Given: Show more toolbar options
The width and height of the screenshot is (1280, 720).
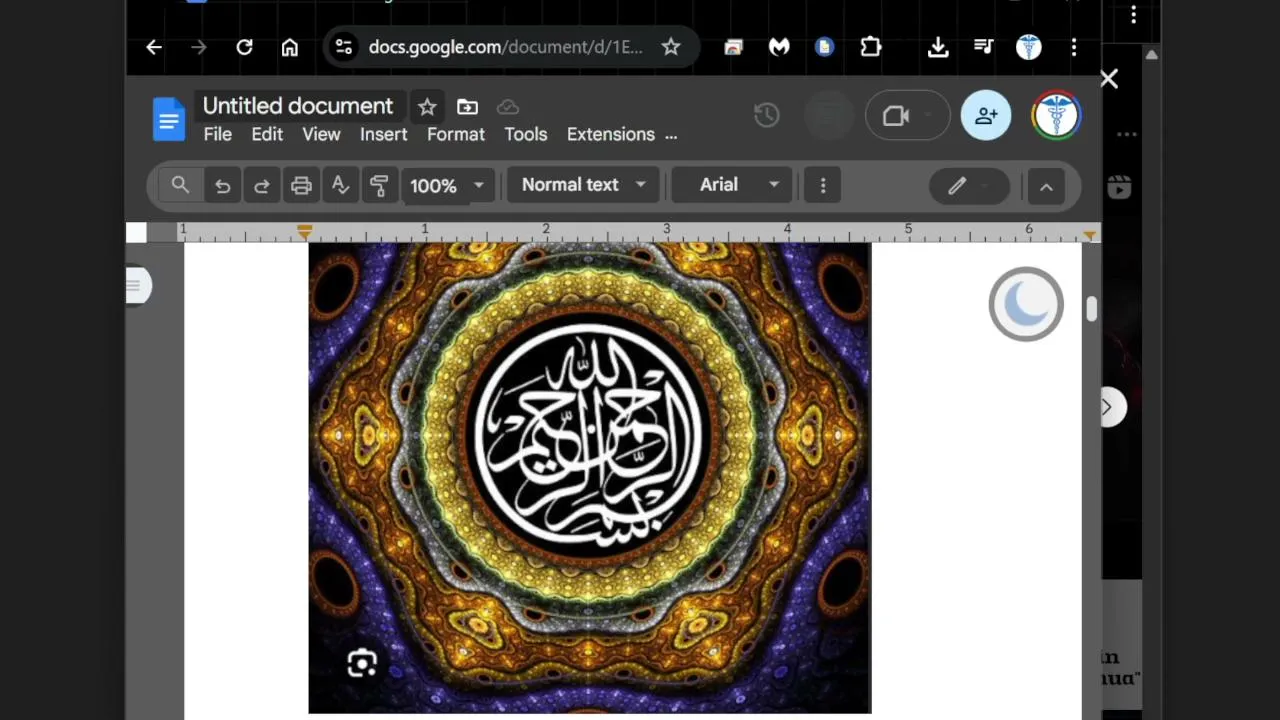Looking at the screenshot, I should coord(823,185).
